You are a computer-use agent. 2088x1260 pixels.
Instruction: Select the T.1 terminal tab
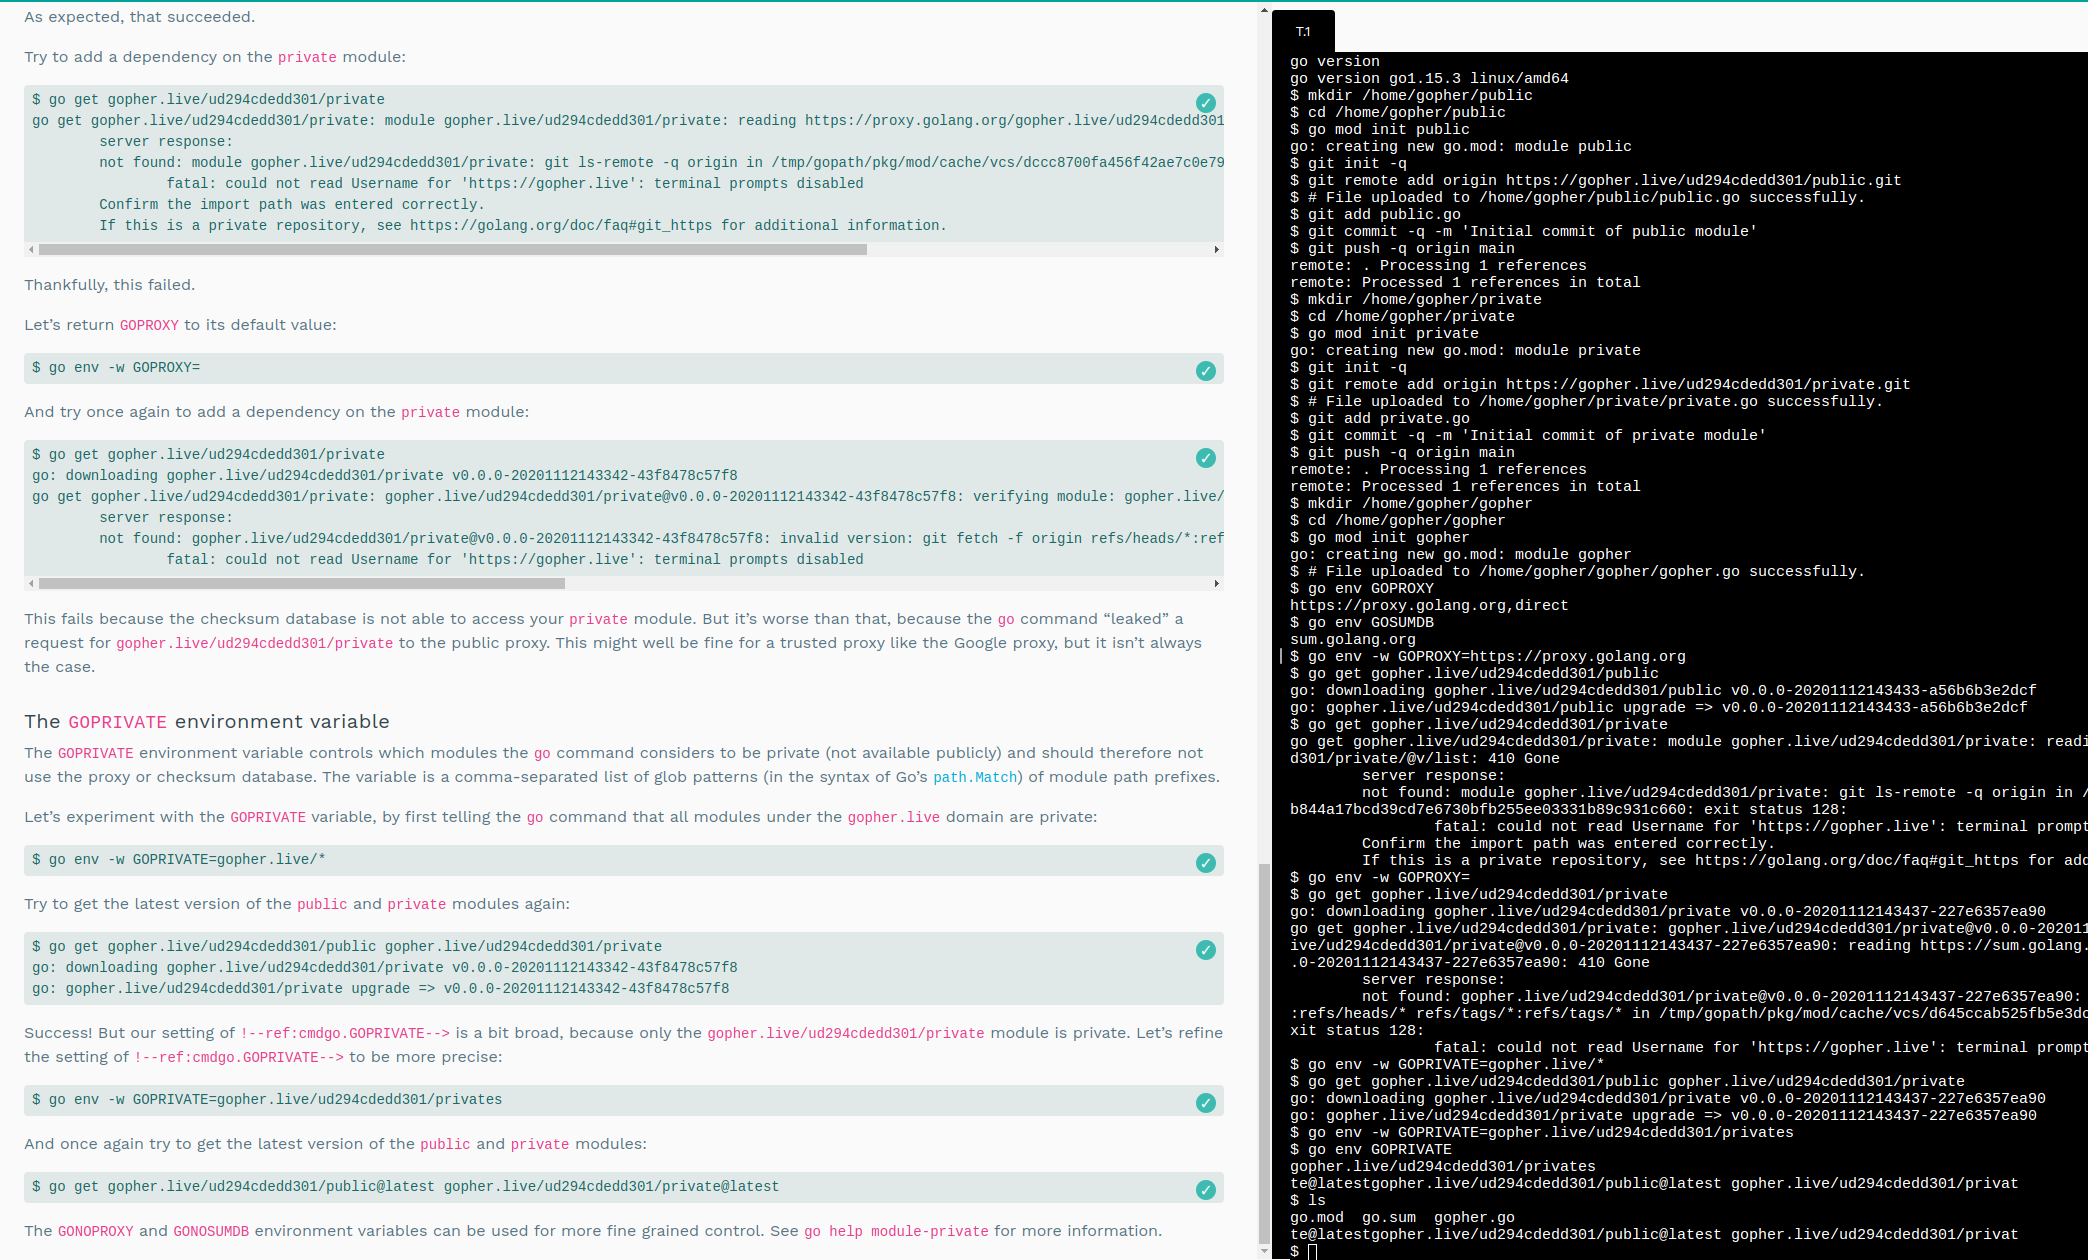(x=1303, y=32)
